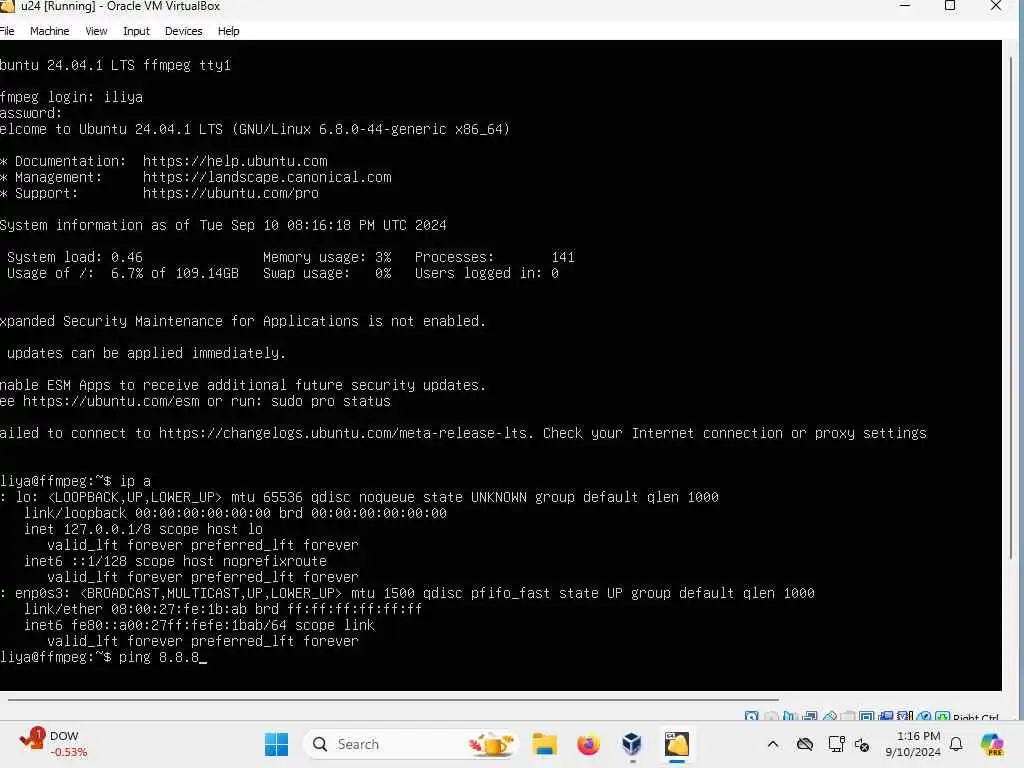Click the shared folders status icon
The height and width of the screenshot is (768, 1024).
pyautogui.click(x=848, y=716)
